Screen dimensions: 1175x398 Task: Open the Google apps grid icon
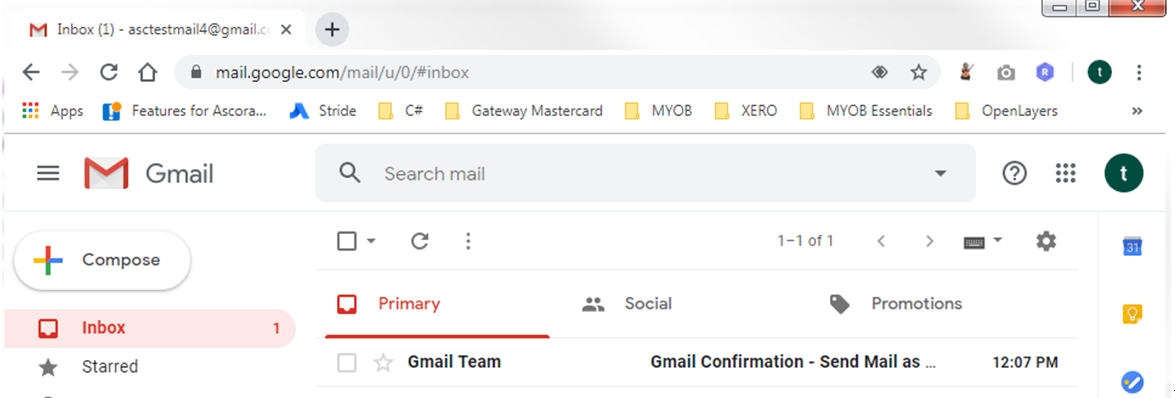click(x=1066, y=173)
